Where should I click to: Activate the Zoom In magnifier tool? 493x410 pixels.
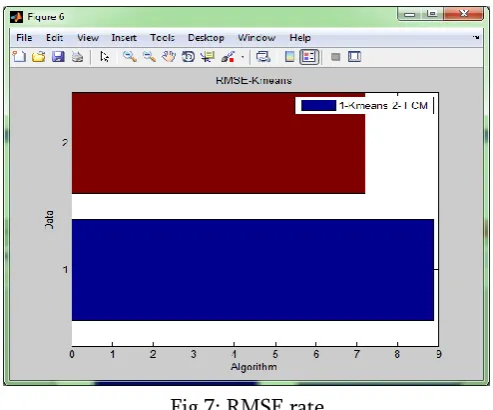130,57
